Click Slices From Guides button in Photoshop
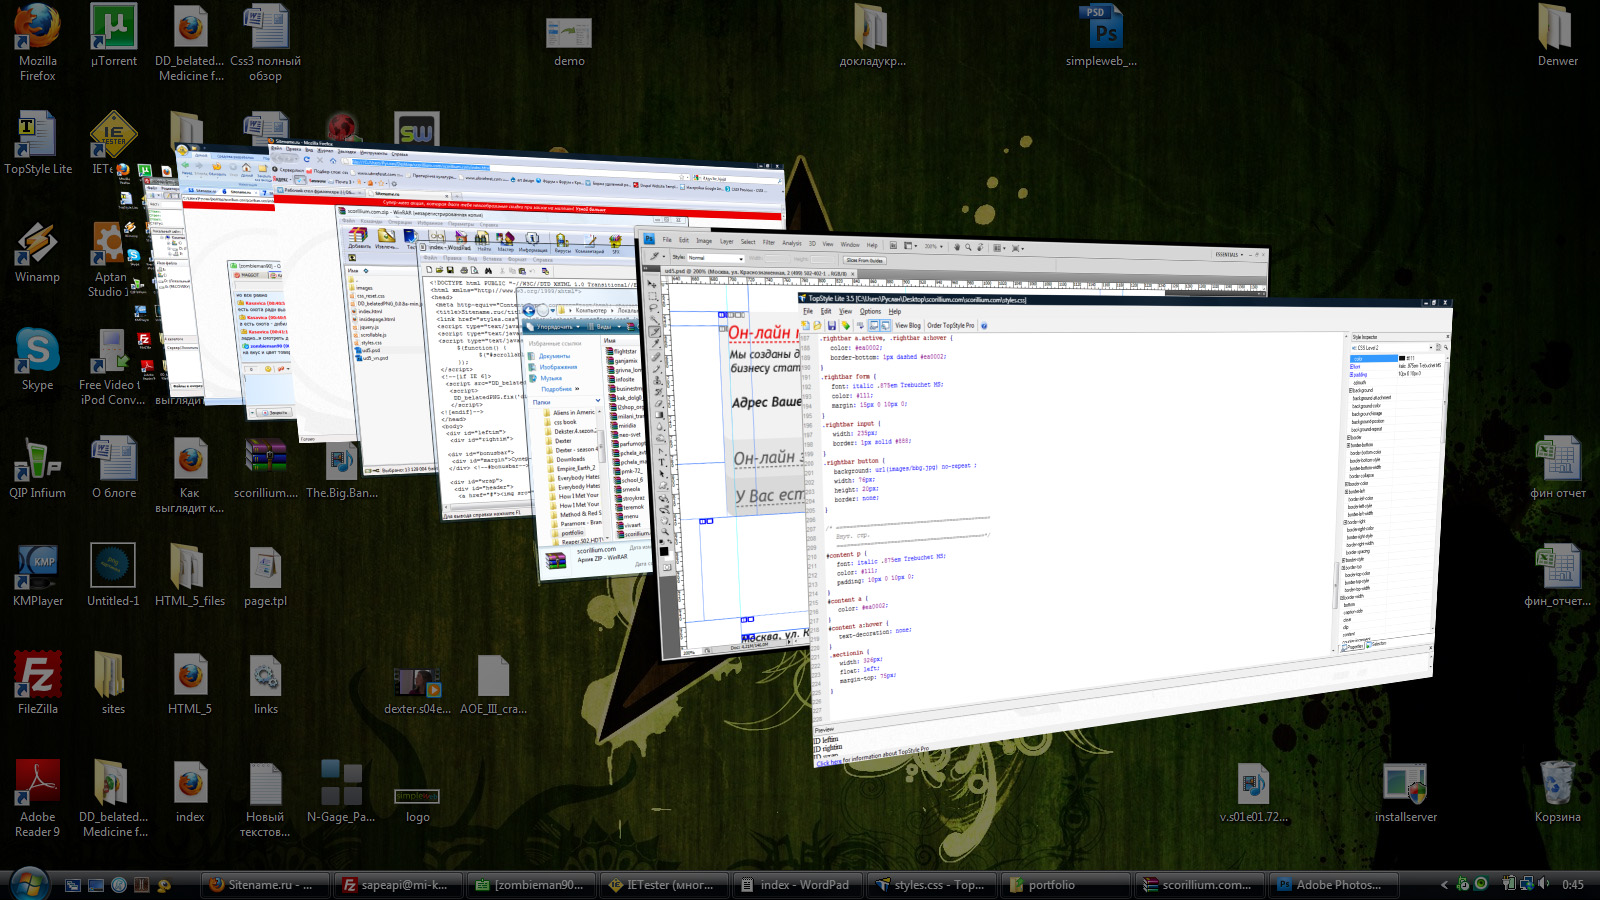The image size is (1600, 900). pyautogui.click(x=865, y=260)
